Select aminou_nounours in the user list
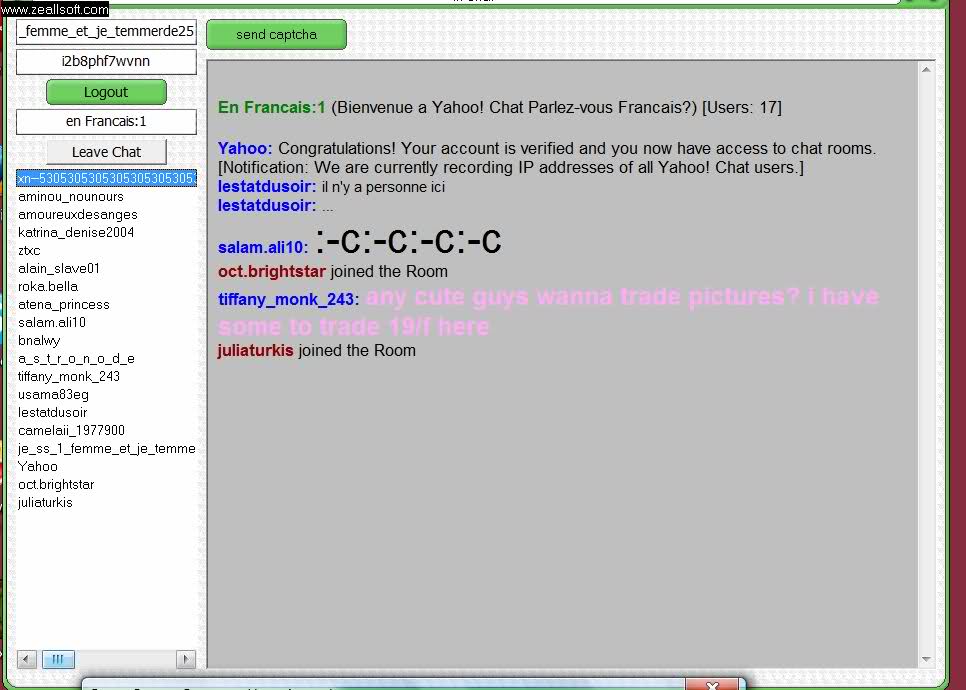The image size is (966, 690). (x=71, y=196)
